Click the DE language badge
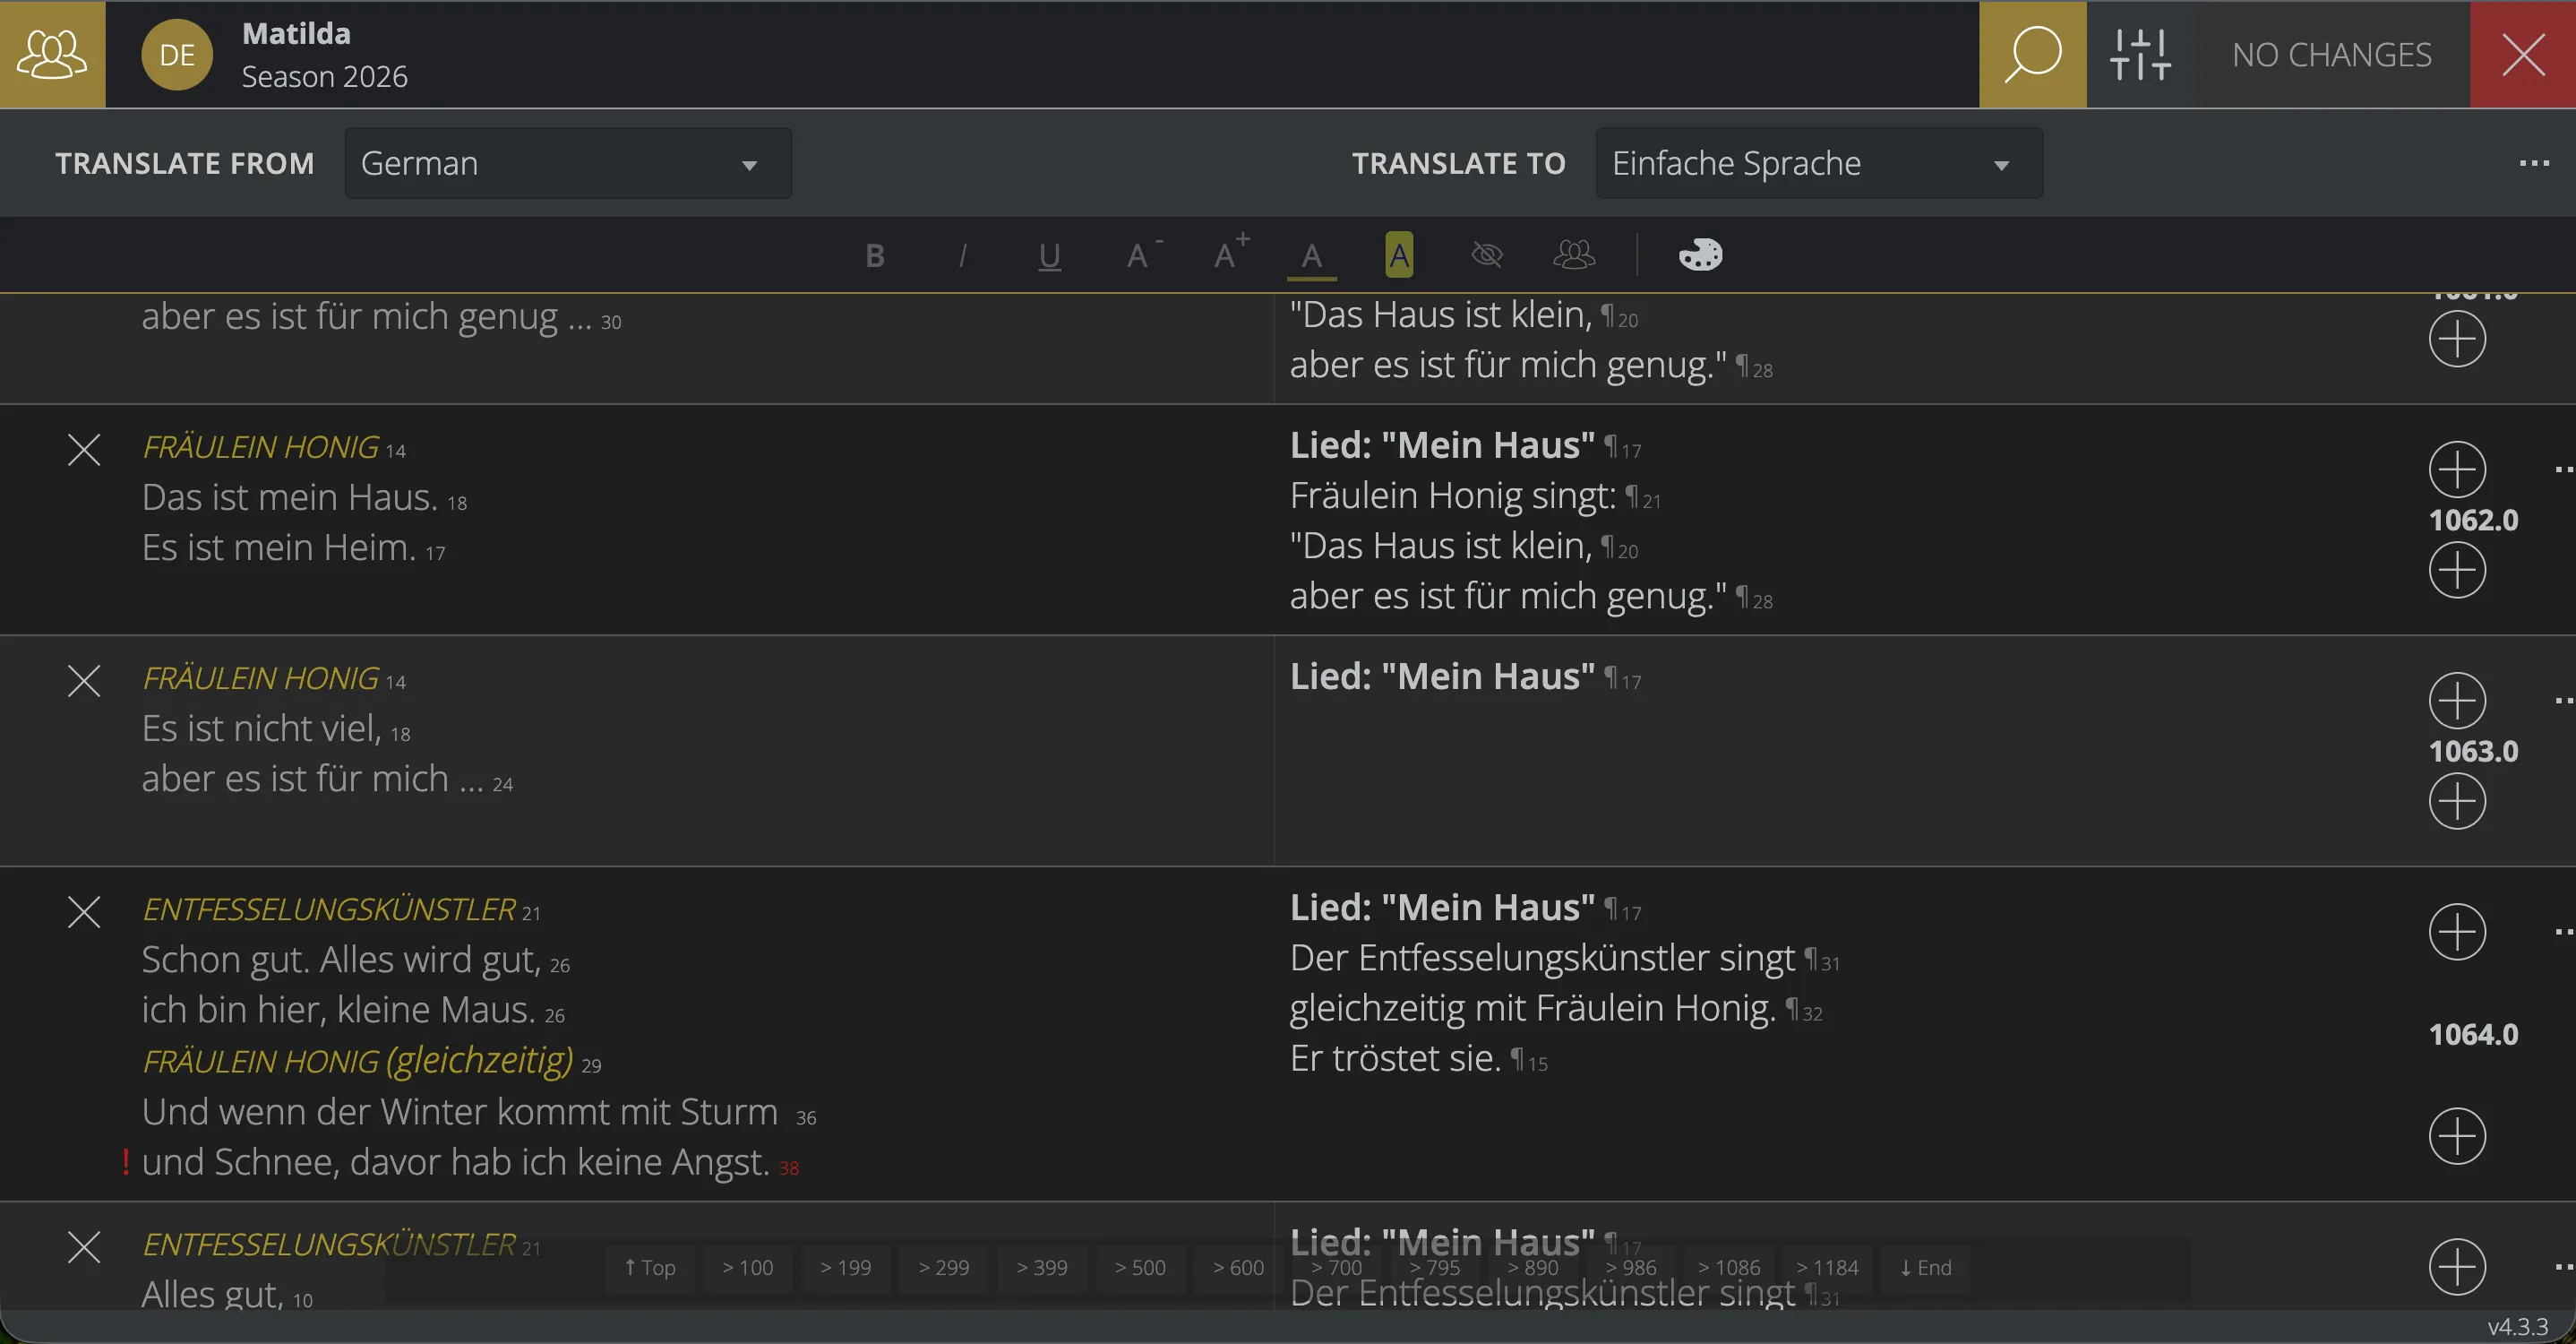Viewport: 2576px width, 1344px height. click(x=177, y=55)
